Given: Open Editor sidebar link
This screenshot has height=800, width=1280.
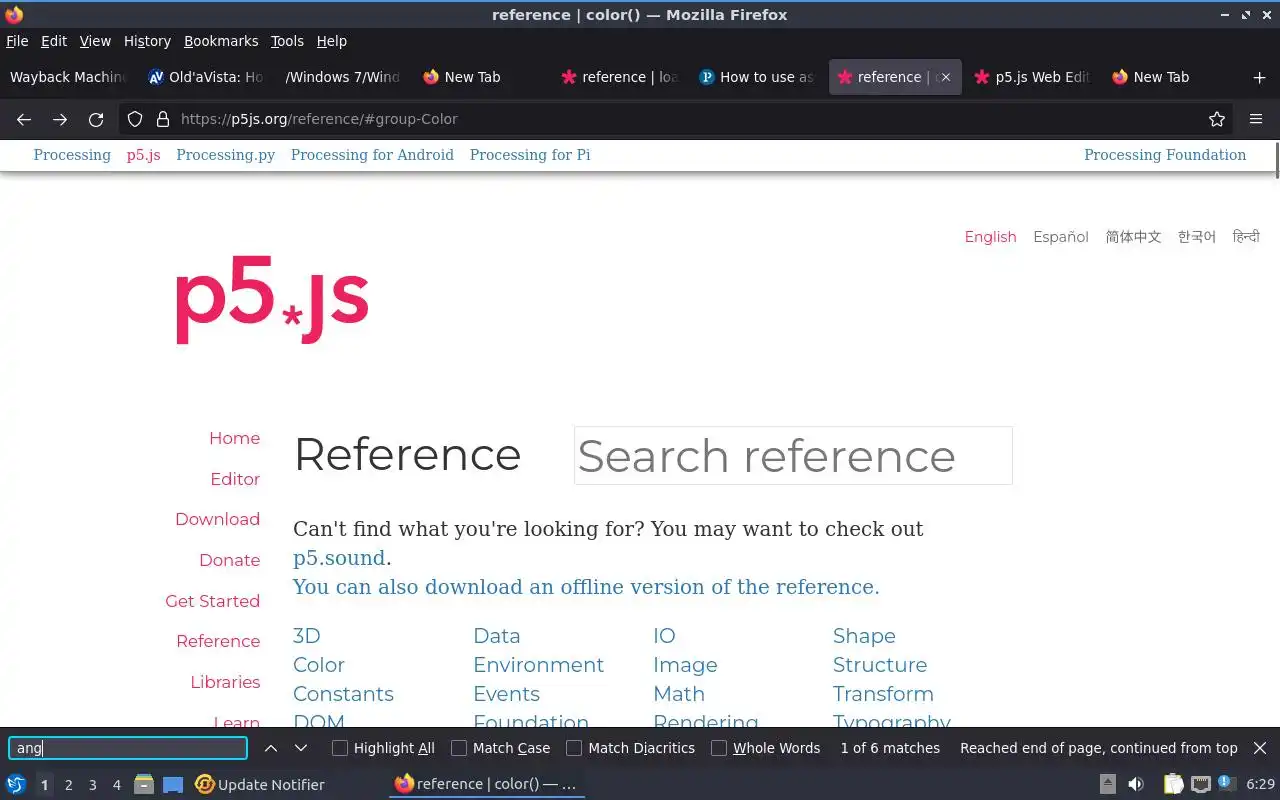Looking at the screenshot, I should [x=235, y=479].
